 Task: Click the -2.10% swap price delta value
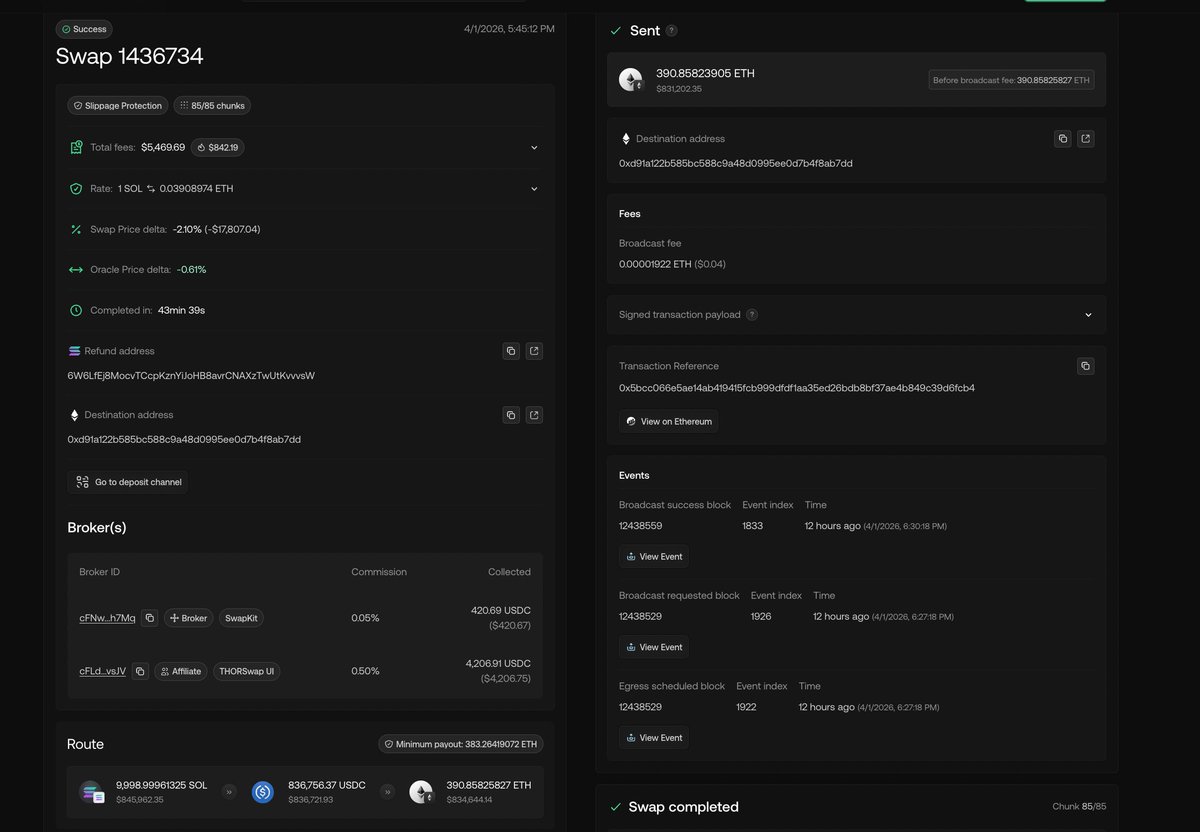pos(186,229)
